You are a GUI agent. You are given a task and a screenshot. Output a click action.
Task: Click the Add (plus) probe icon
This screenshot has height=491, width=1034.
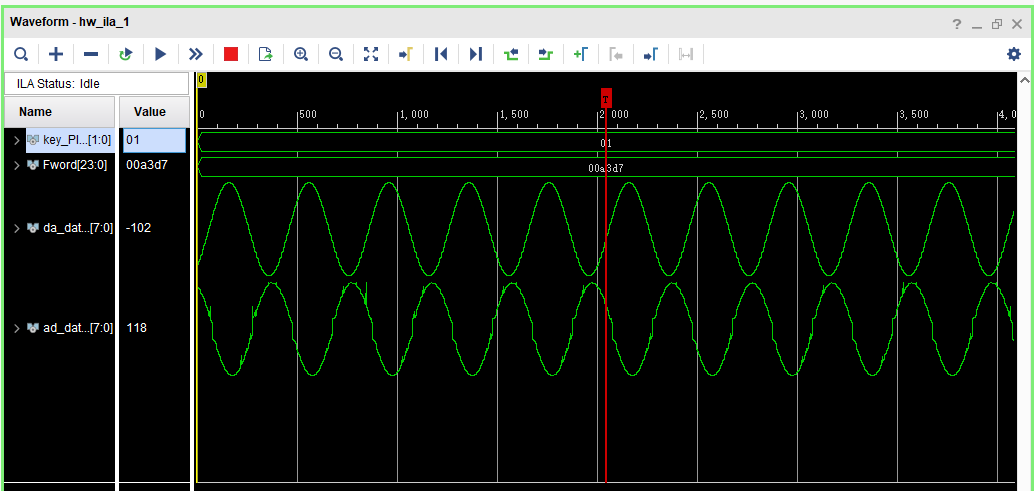pyautogui.click(x=56, y=54)
